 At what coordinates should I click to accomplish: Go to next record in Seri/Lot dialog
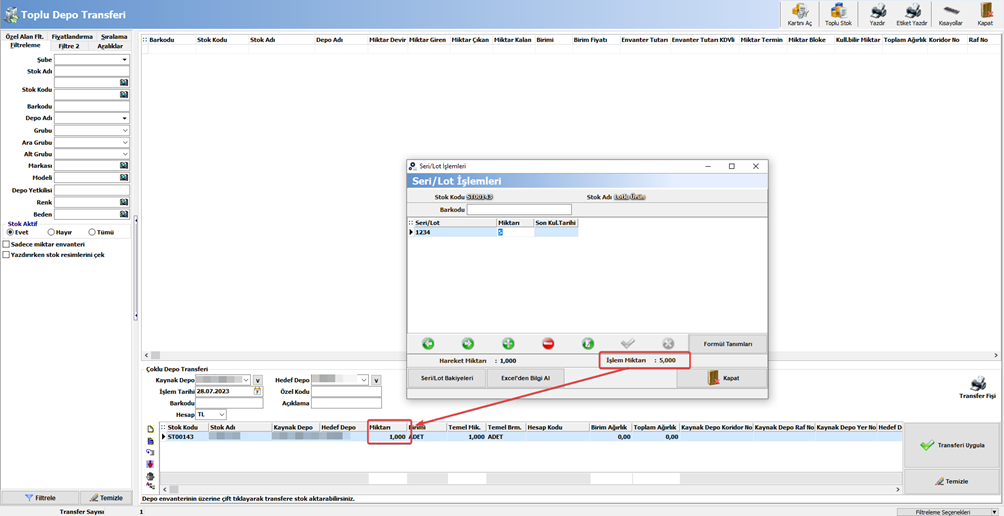[x=468, y=344]
